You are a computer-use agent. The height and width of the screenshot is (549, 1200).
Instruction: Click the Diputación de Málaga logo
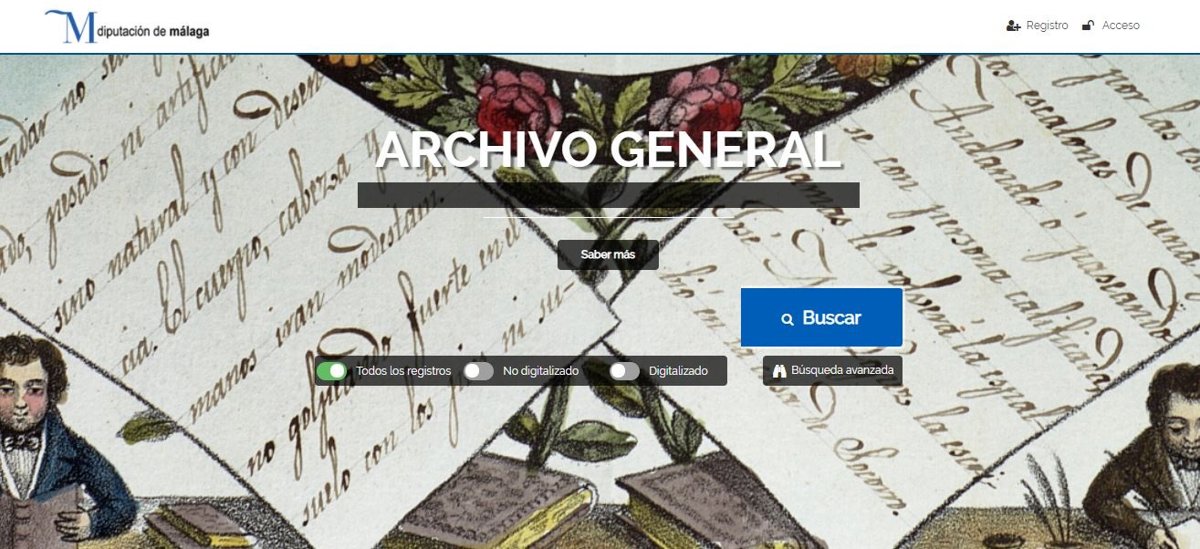point(127,26)
